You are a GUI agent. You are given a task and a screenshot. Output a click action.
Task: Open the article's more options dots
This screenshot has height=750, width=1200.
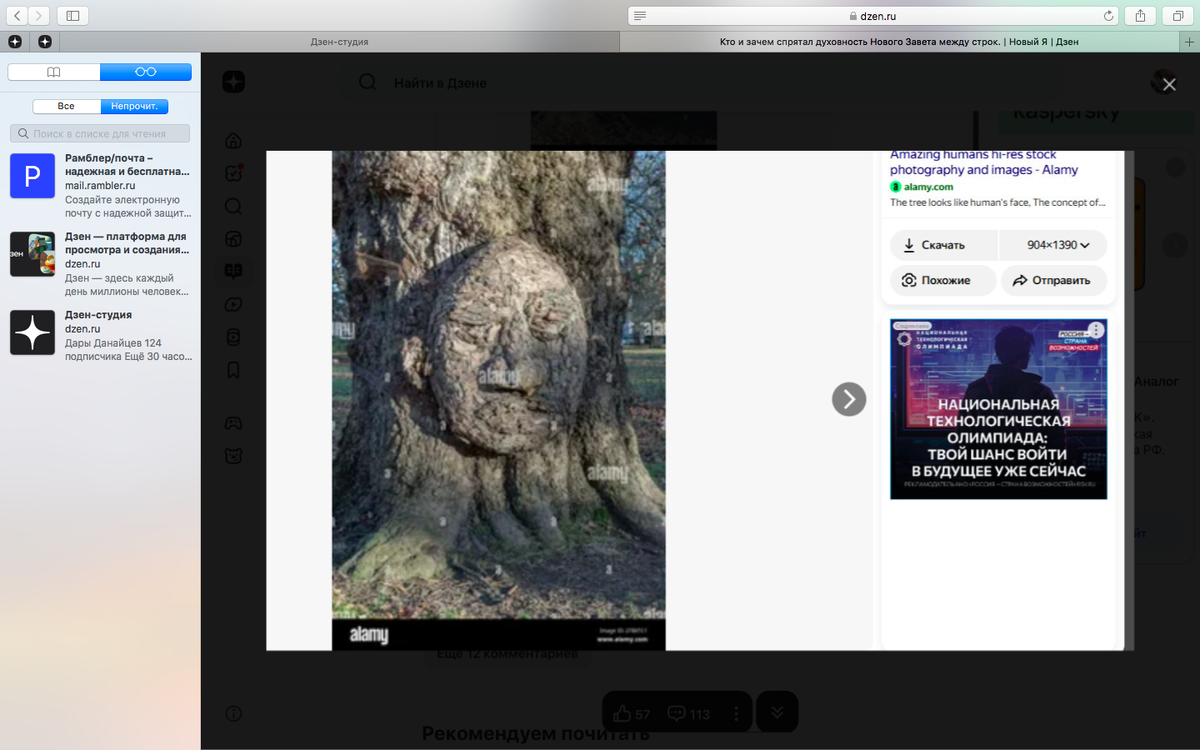pos(737,714)
